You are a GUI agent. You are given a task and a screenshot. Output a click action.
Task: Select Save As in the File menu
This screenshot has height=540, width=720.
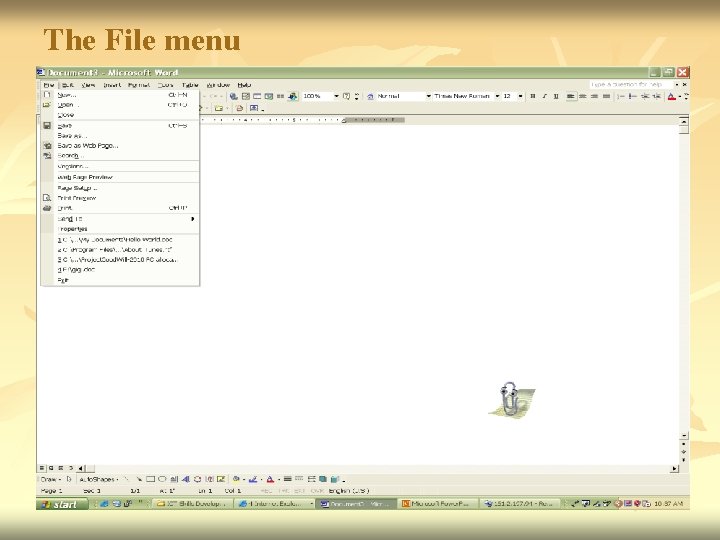click(120, 135)
